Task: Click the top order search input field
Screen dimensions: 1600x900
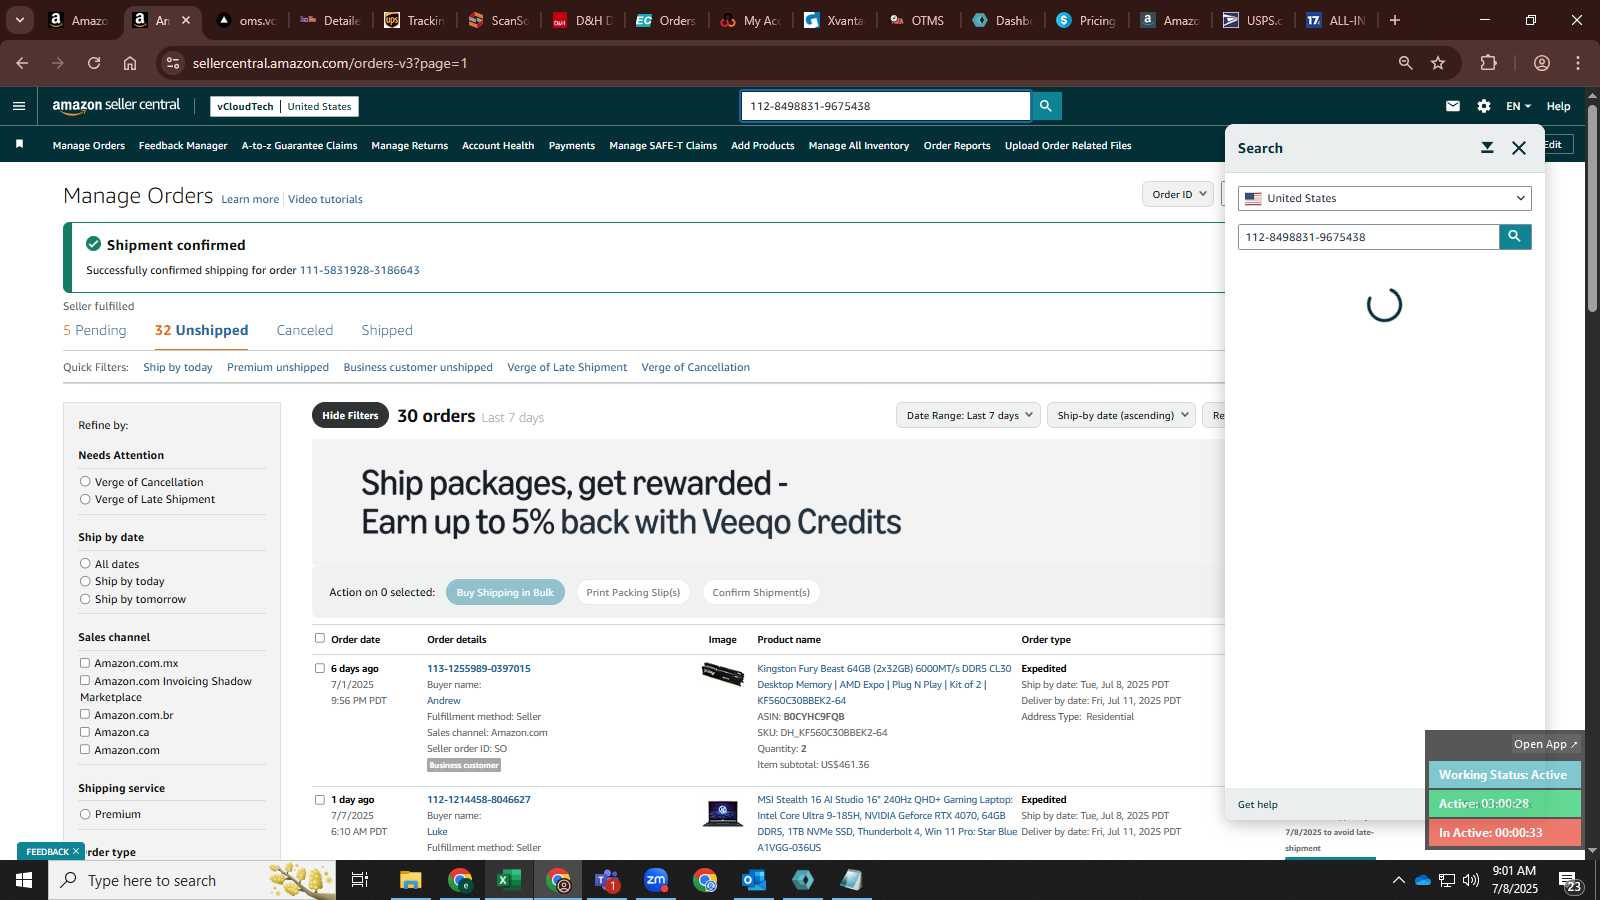Action: pos(886,106)
